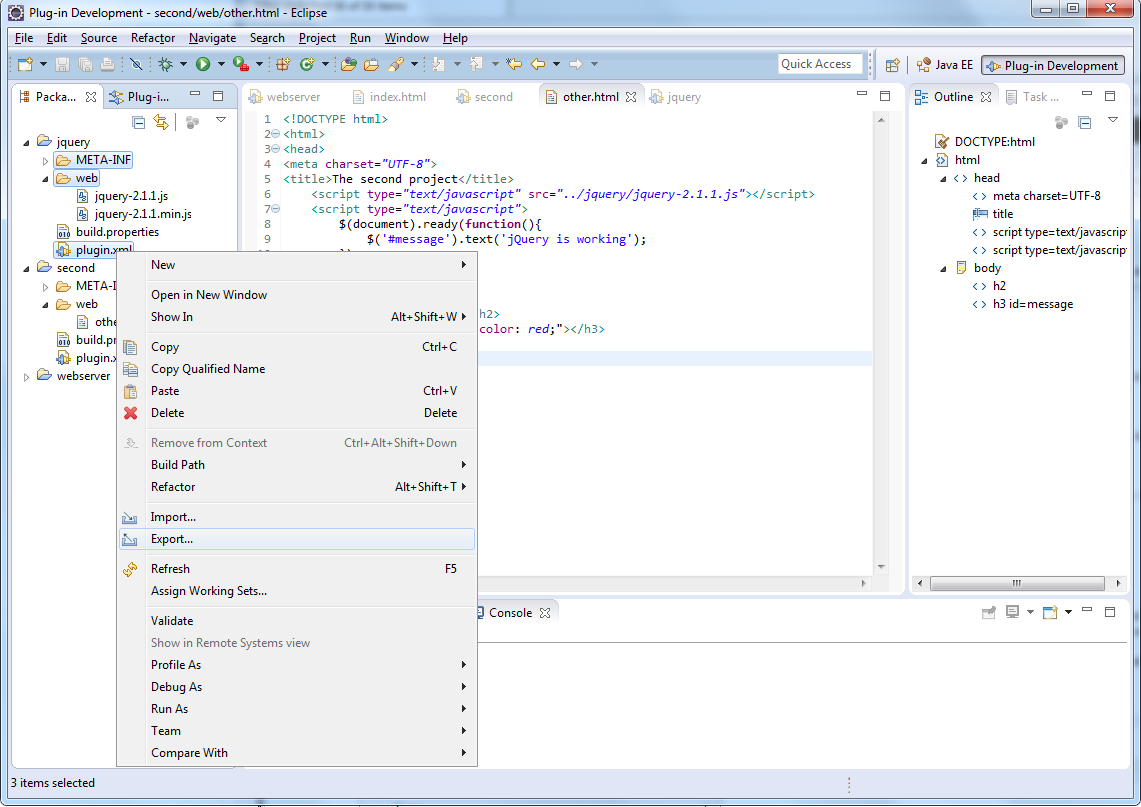1141x807 pixels.
Task: Click Console display selected console icon
Action: point(1012,612)
